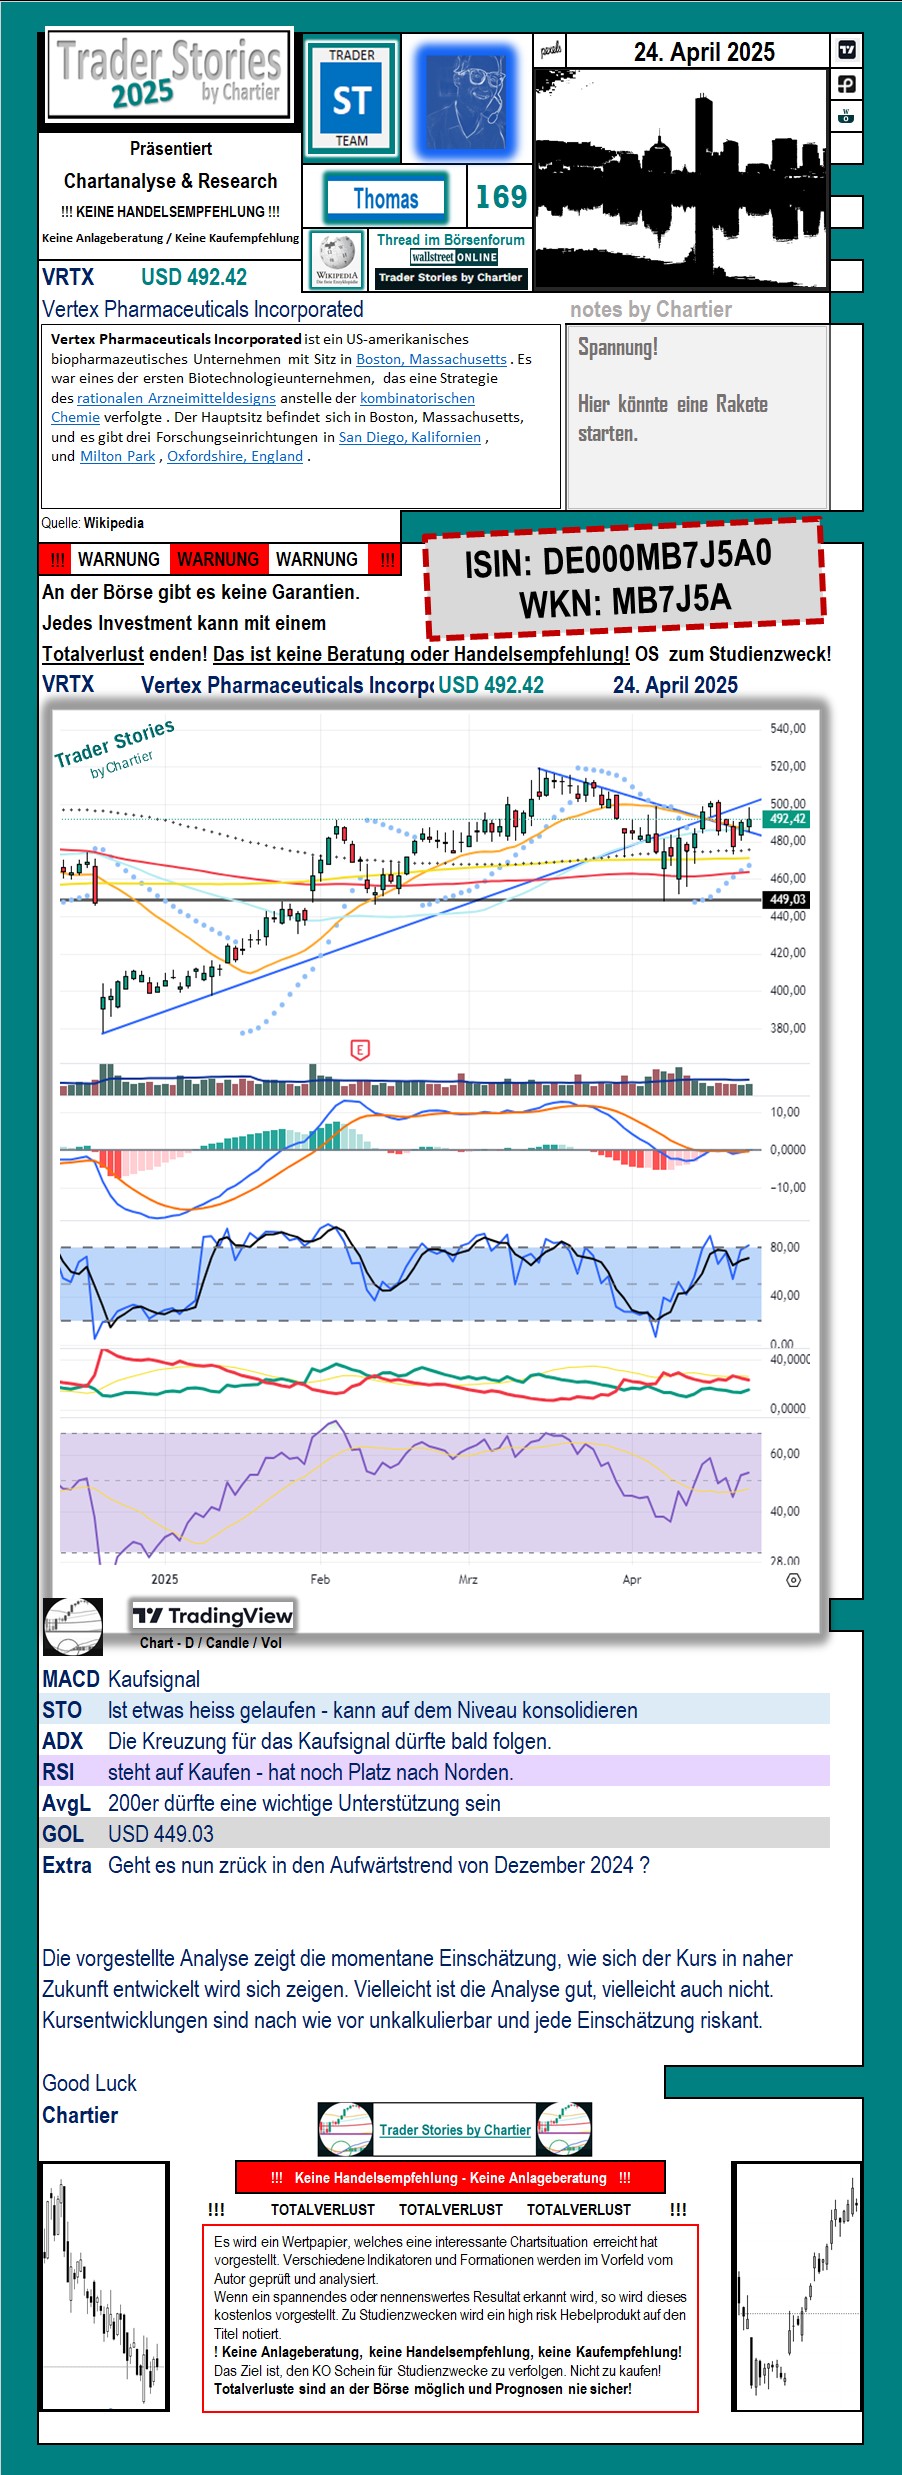This screenshot has height=2475, width=902.
Task: Open footer Trader Stories by Chartier link
Action: coord(455,2130)
